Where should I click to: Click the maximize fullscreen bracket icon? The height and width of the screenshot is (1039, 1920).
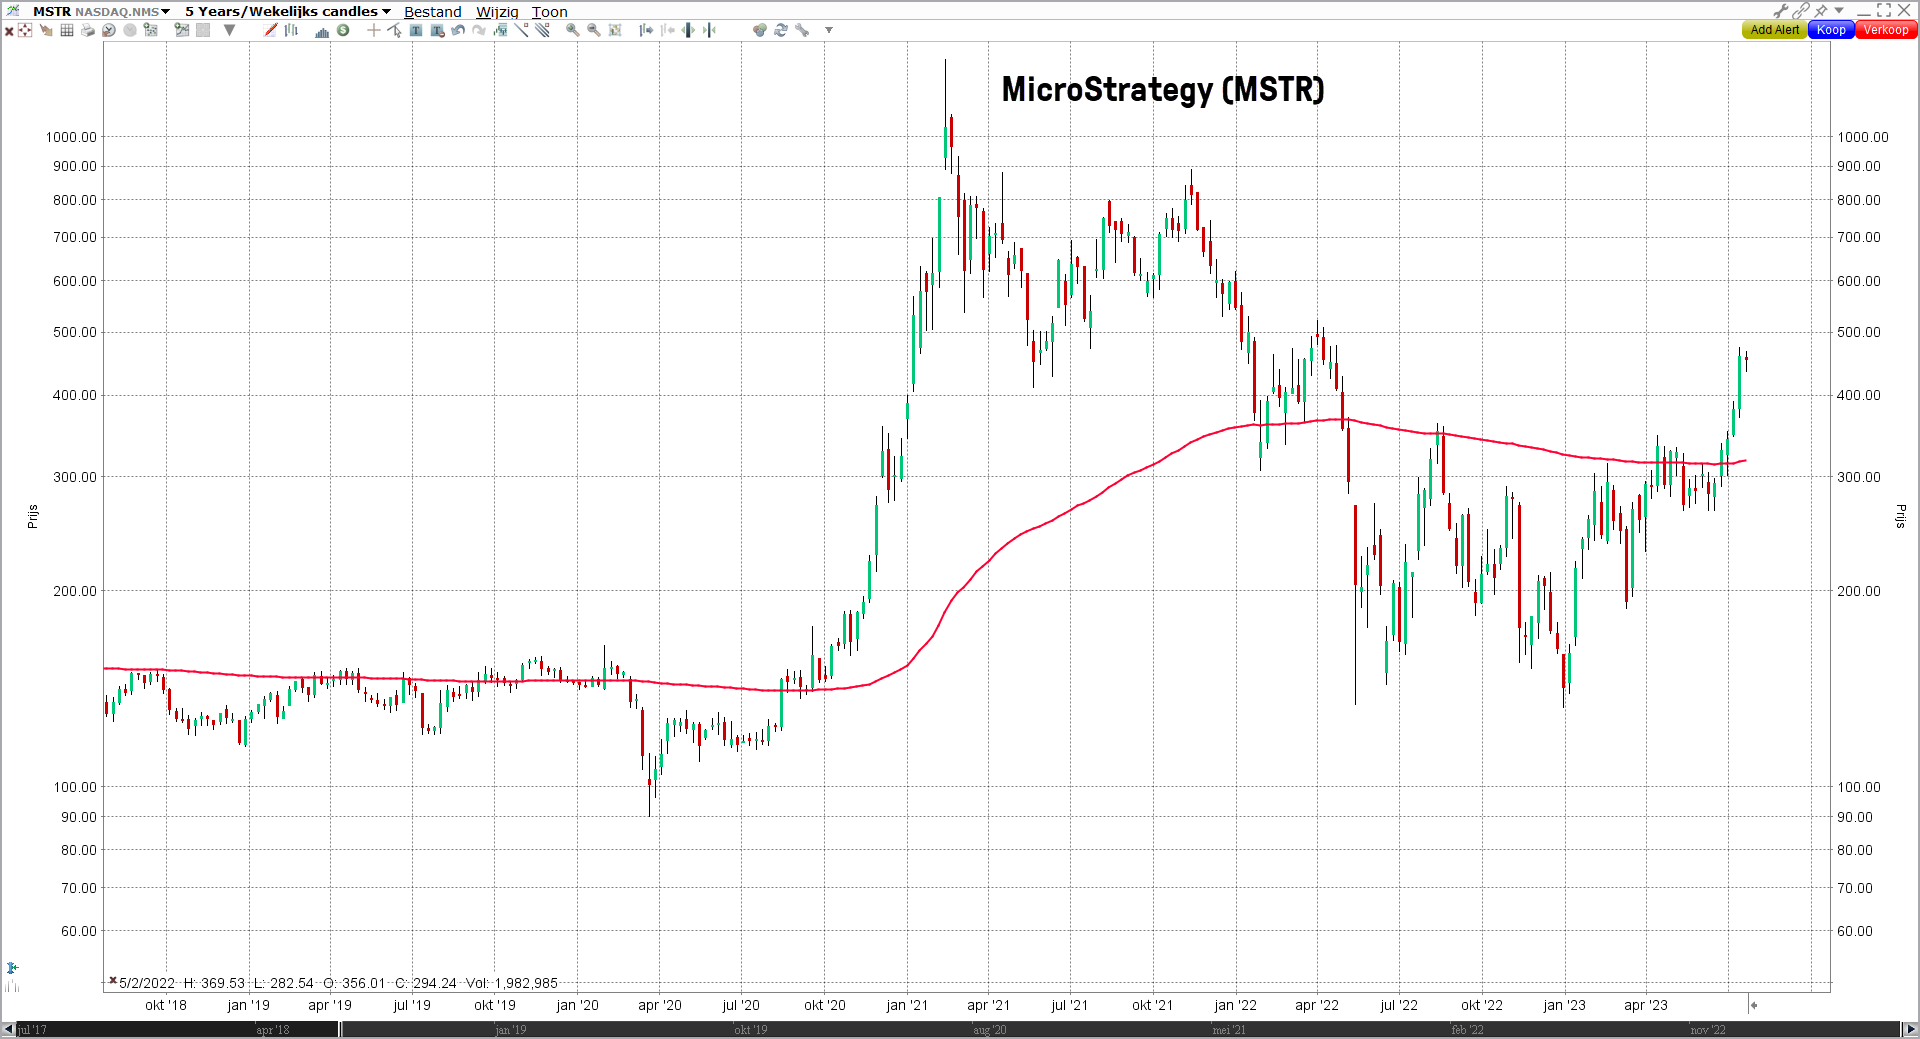tap(1884, 10)
